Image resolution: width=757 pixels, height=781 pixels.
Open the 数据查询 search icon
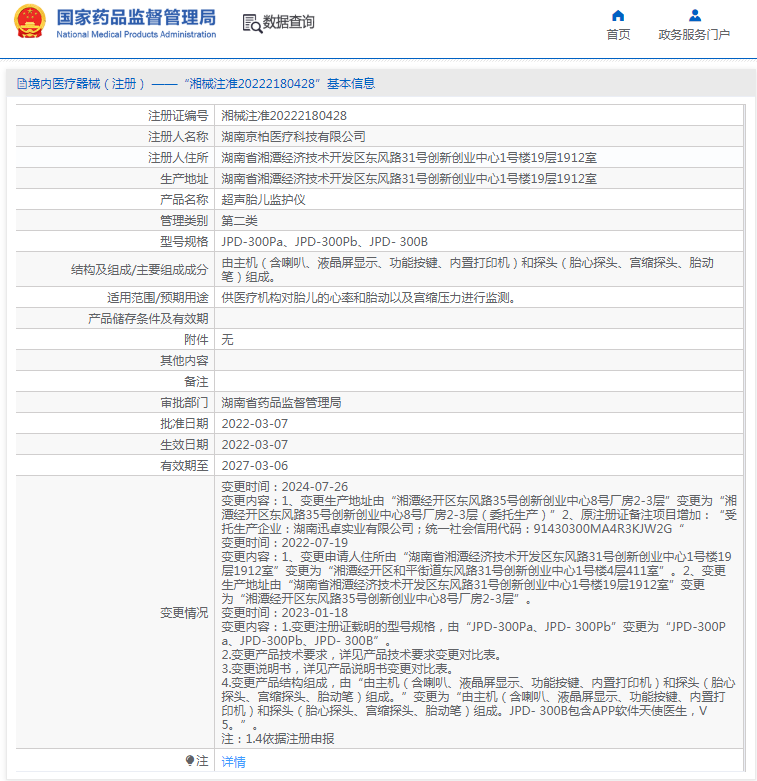tap(252, 23)
